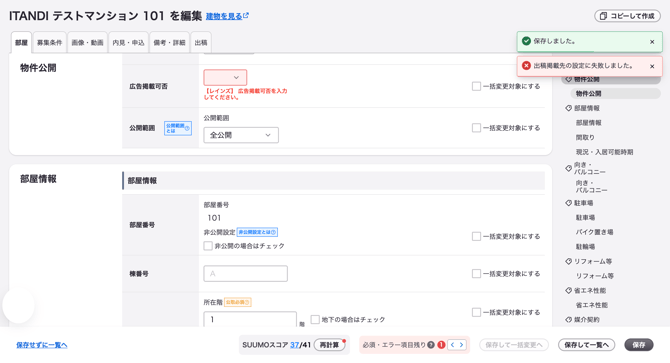Jump to 駐輪場 in sidebar
The image size is (670, 363).
pos(585,246)
